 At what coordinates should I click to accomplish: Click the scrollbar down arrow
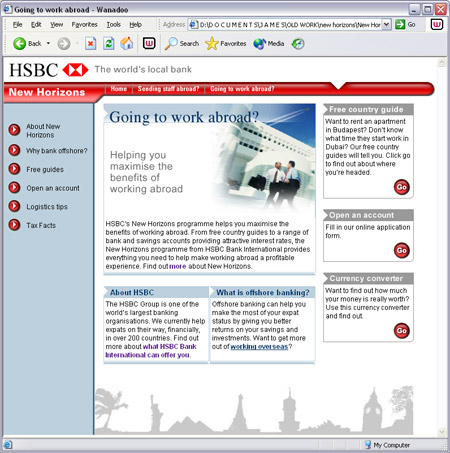pyautogui.click(x=442, y=431)
